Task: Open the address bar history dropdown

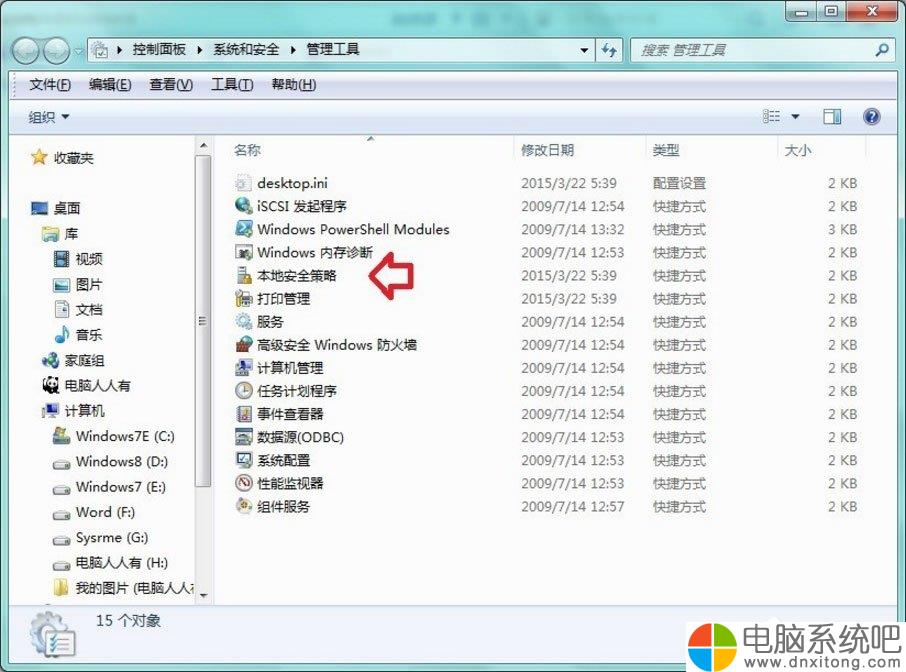Action: click(x=584, y=50)
